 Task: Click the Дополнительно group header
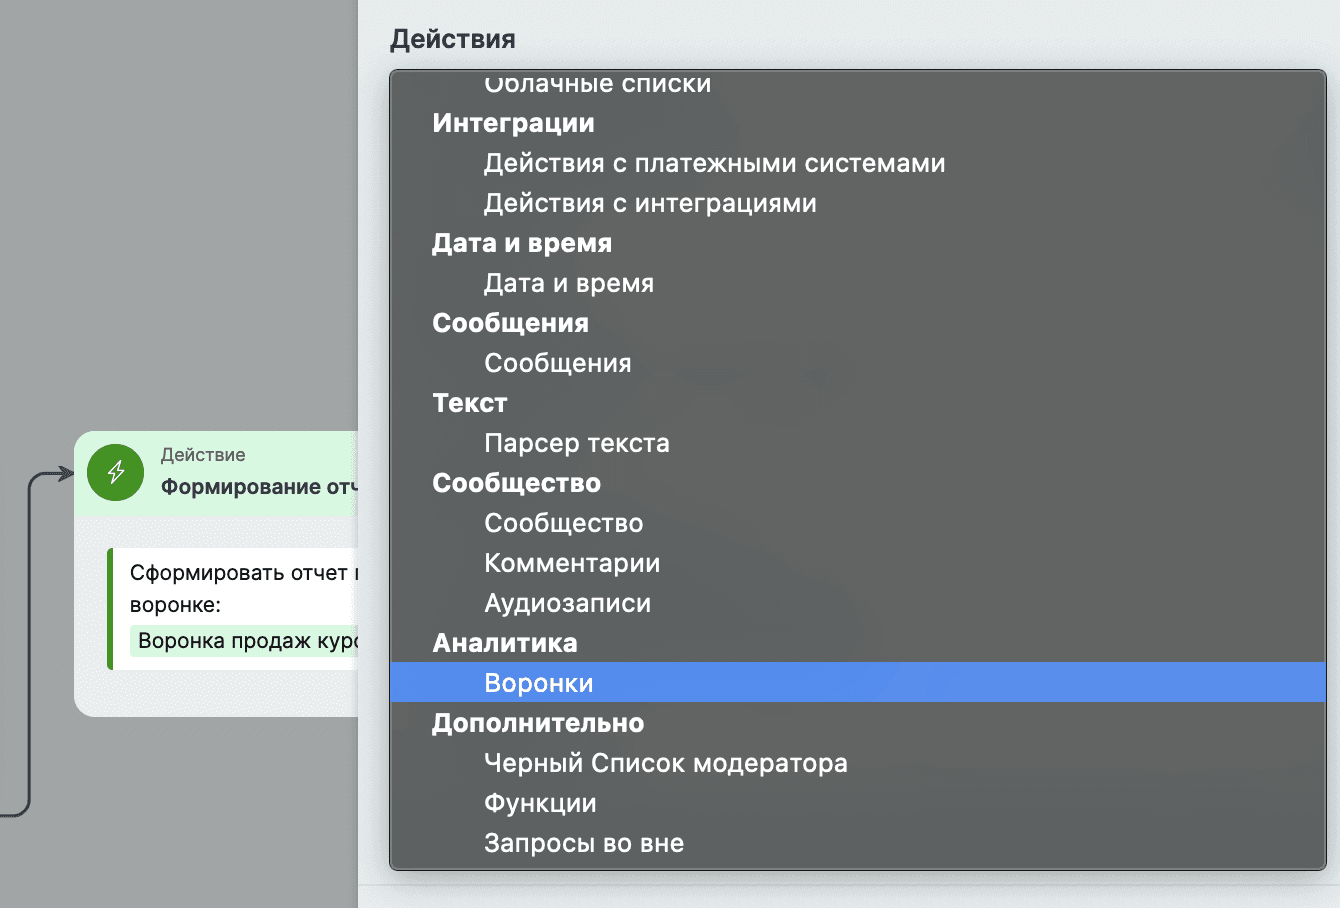[x=537, y=723]
